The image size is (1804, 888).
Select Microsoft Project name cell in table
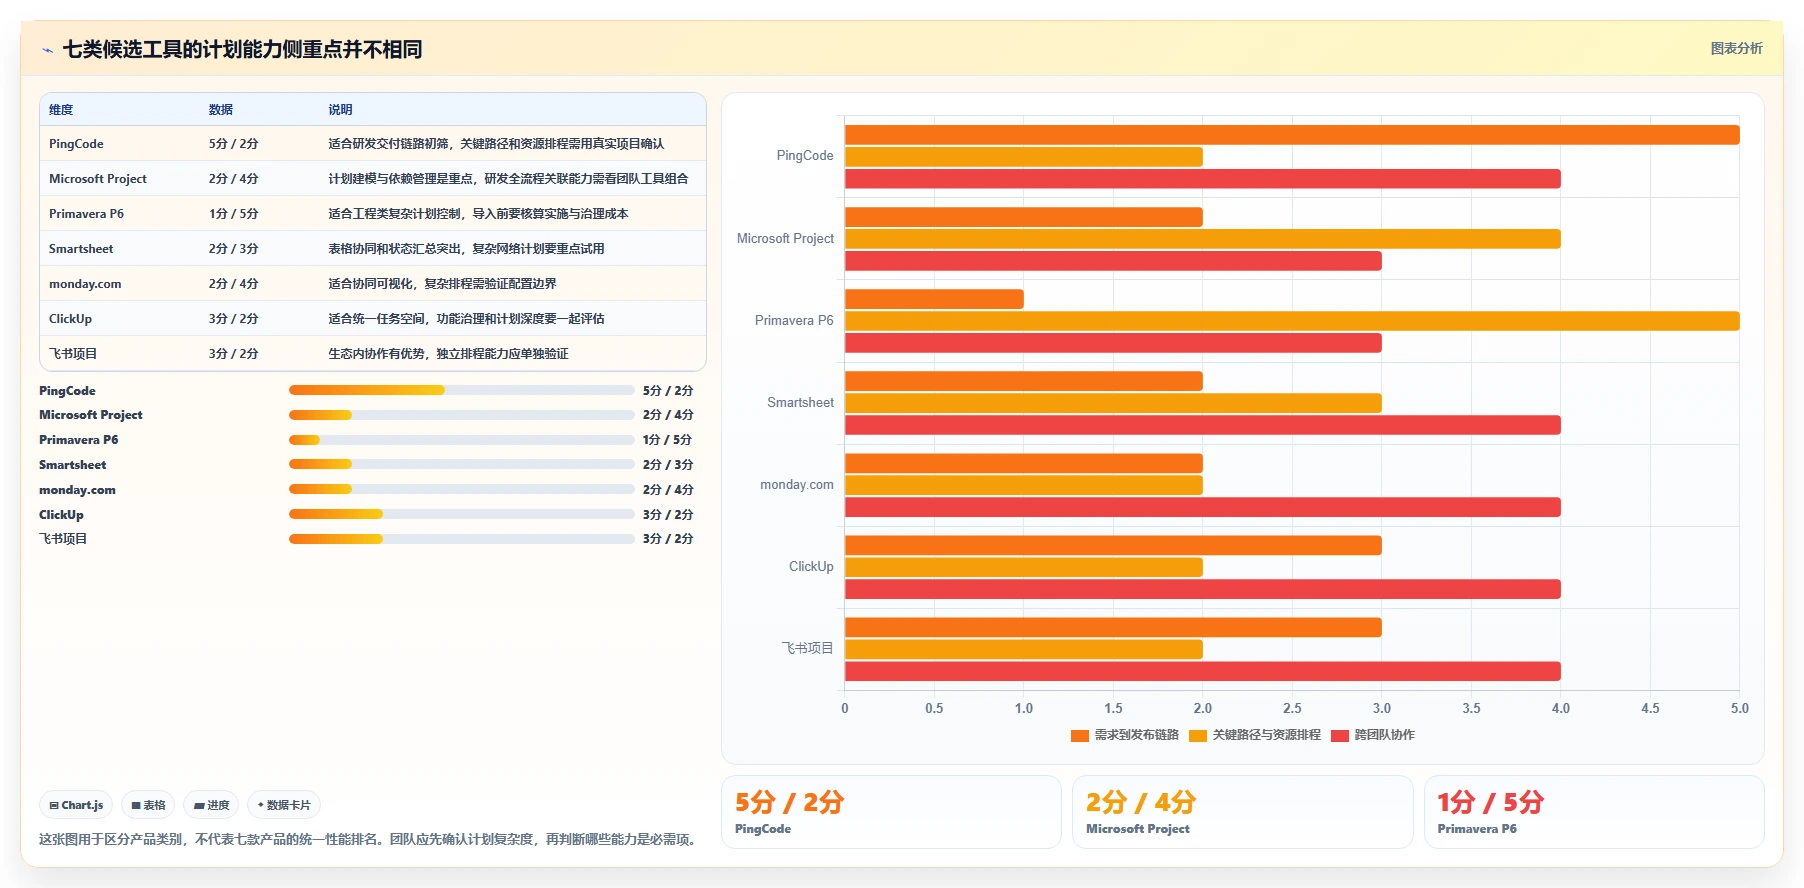tap(98, 179)
